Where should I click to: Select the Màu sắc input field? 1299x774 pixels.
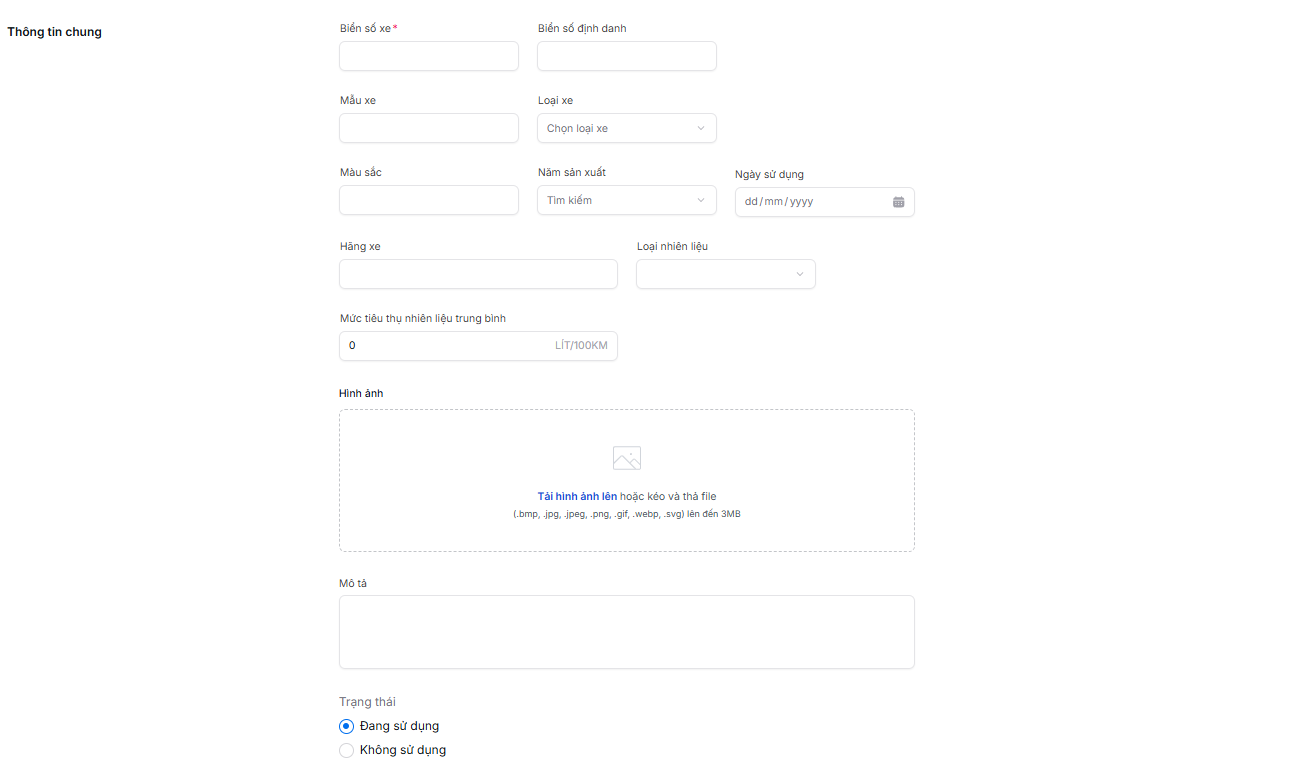click(x=428, y=200)
